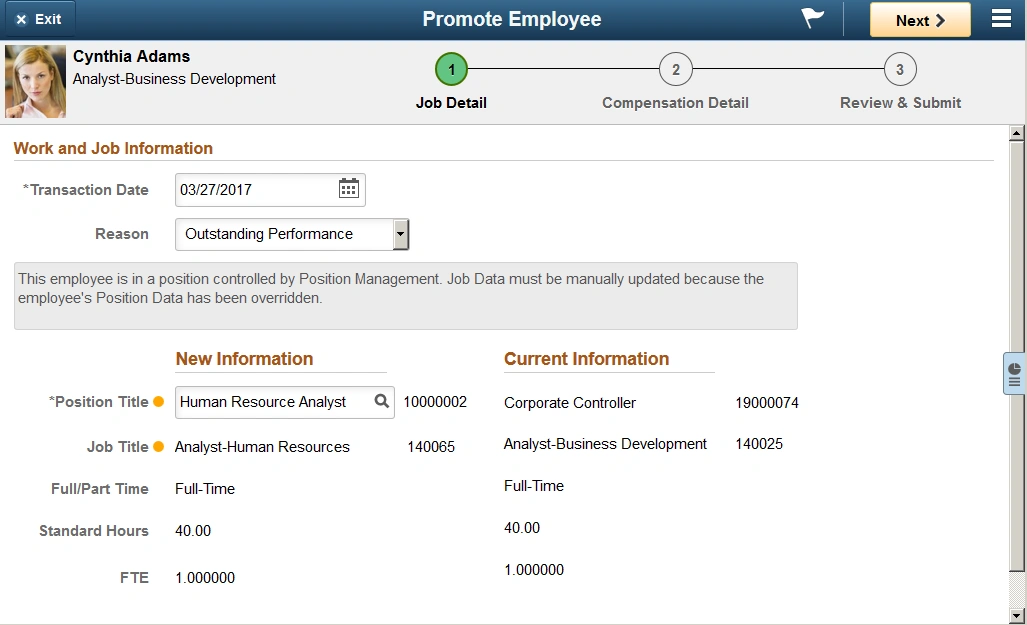Exit the Promote Employee page
1027x625 pixels.
[x=38, y=19]
